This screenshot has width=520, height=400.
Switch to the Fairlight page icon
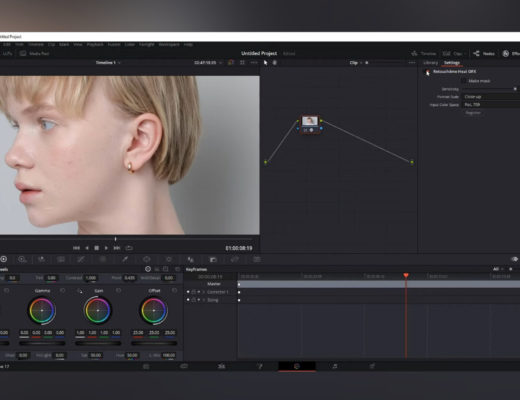pos(335,366)
